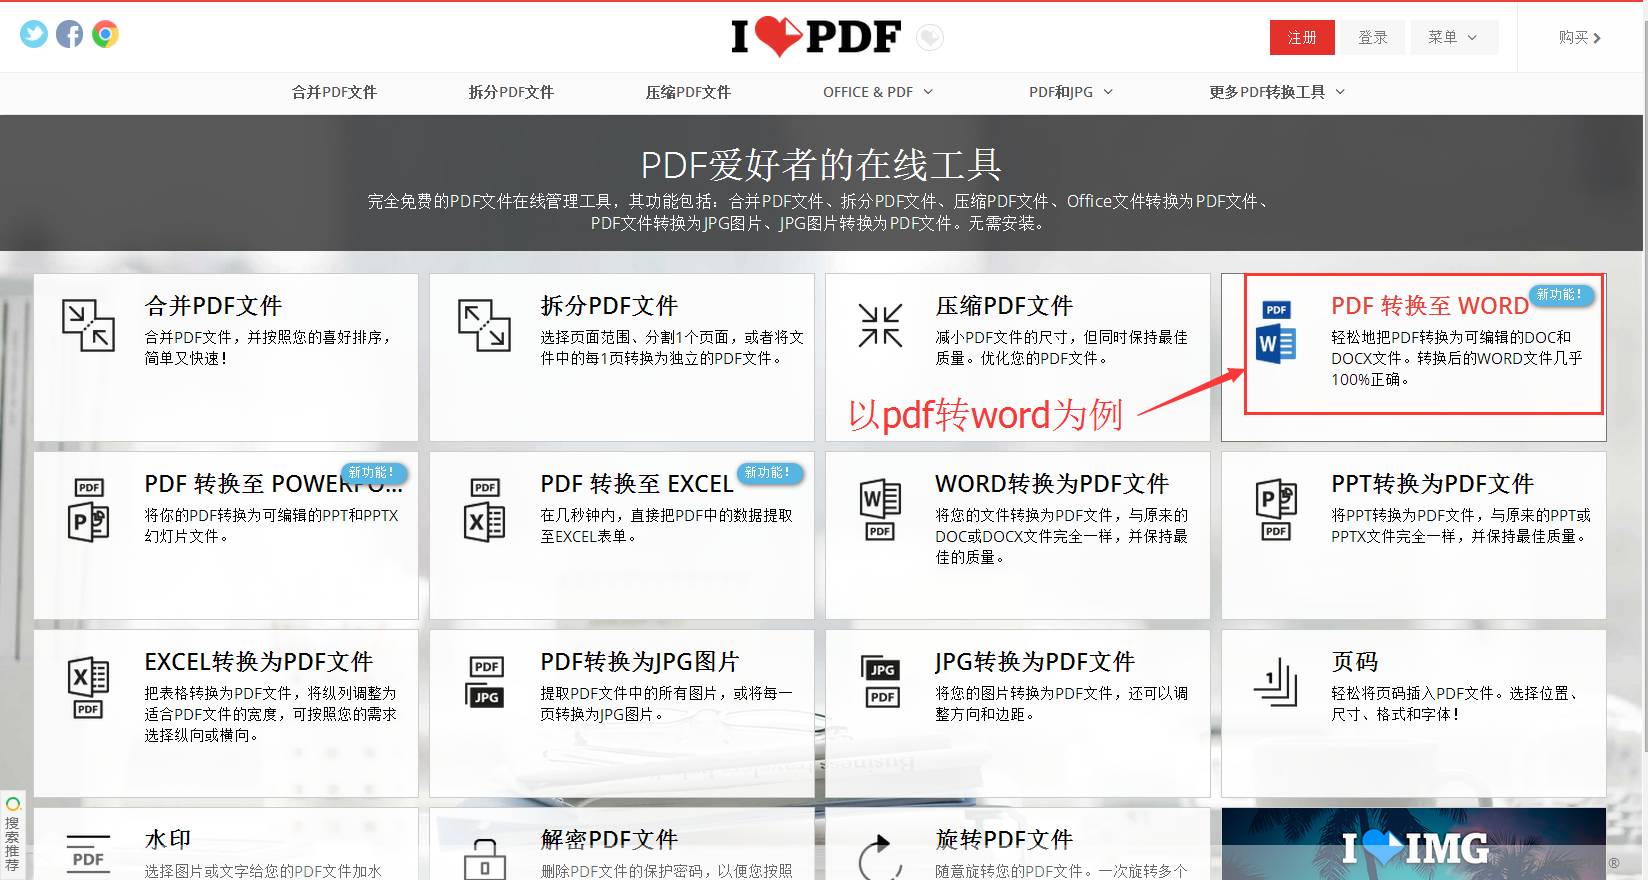Click the iLovePDF logo
This screenshot has width=1648, height=880.
(816, 37)
